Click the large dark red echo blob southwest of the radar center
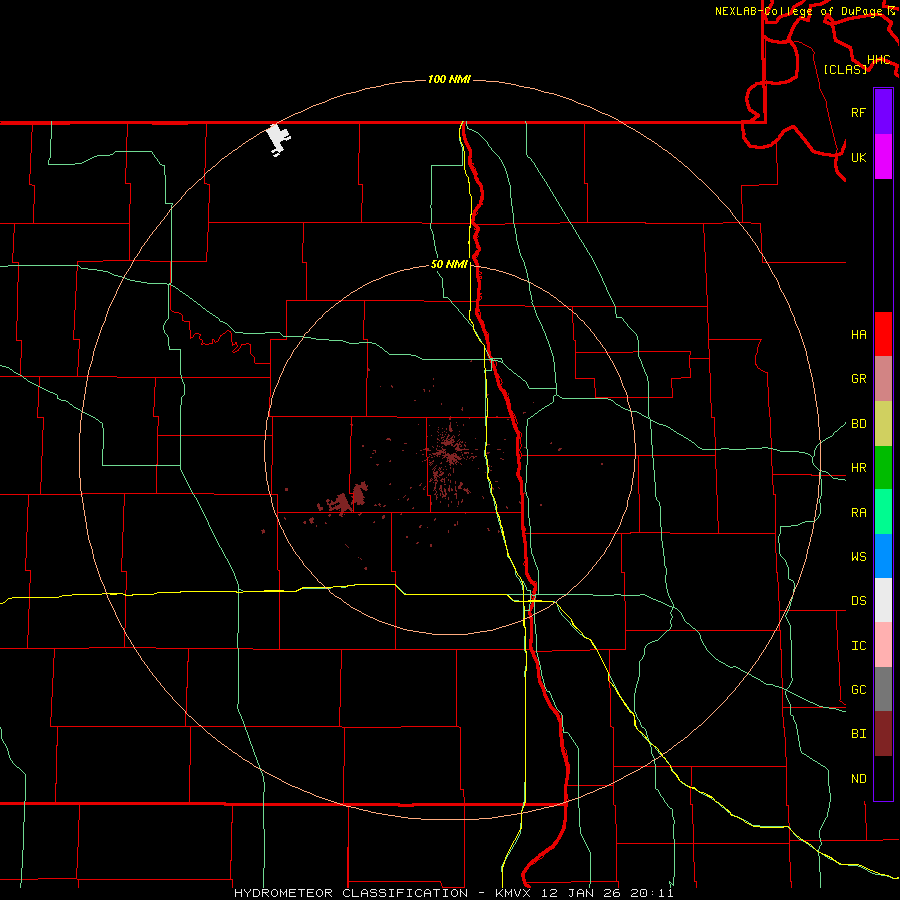Viewport: 900px width, 900px height. coord(344,499)
